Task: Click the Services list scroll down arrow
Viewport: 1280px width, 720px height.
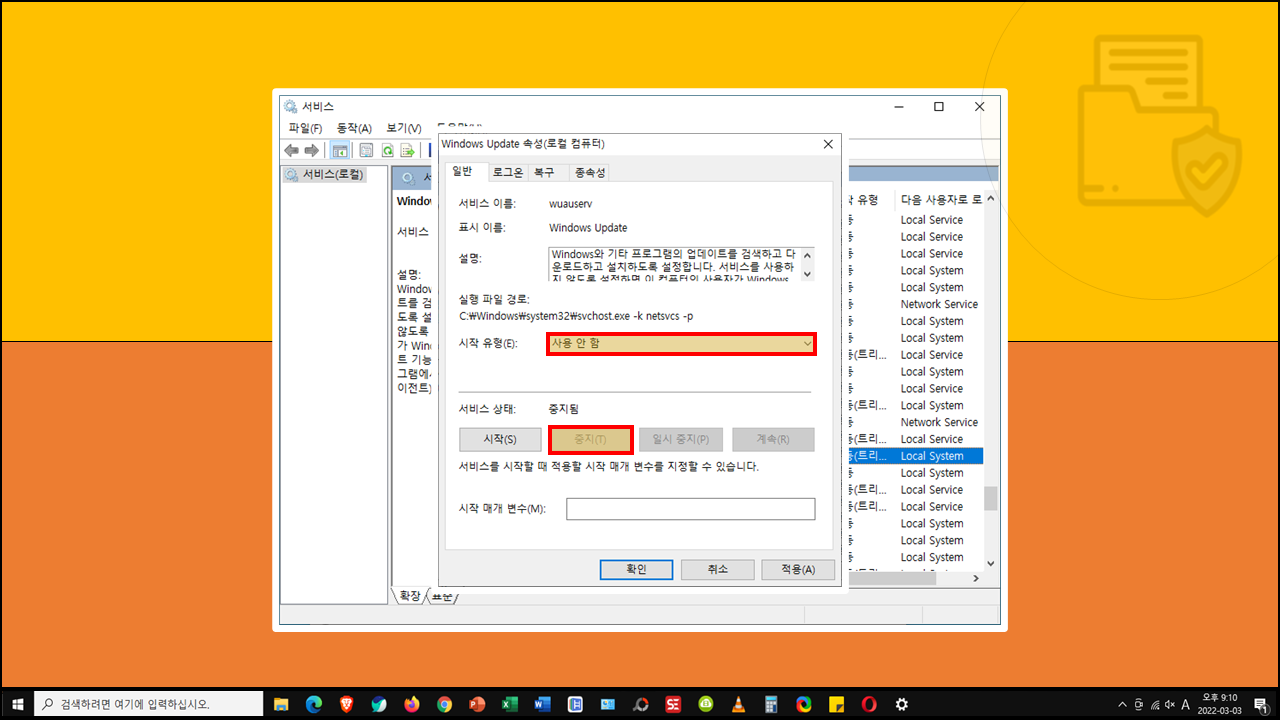Action: 990,563
